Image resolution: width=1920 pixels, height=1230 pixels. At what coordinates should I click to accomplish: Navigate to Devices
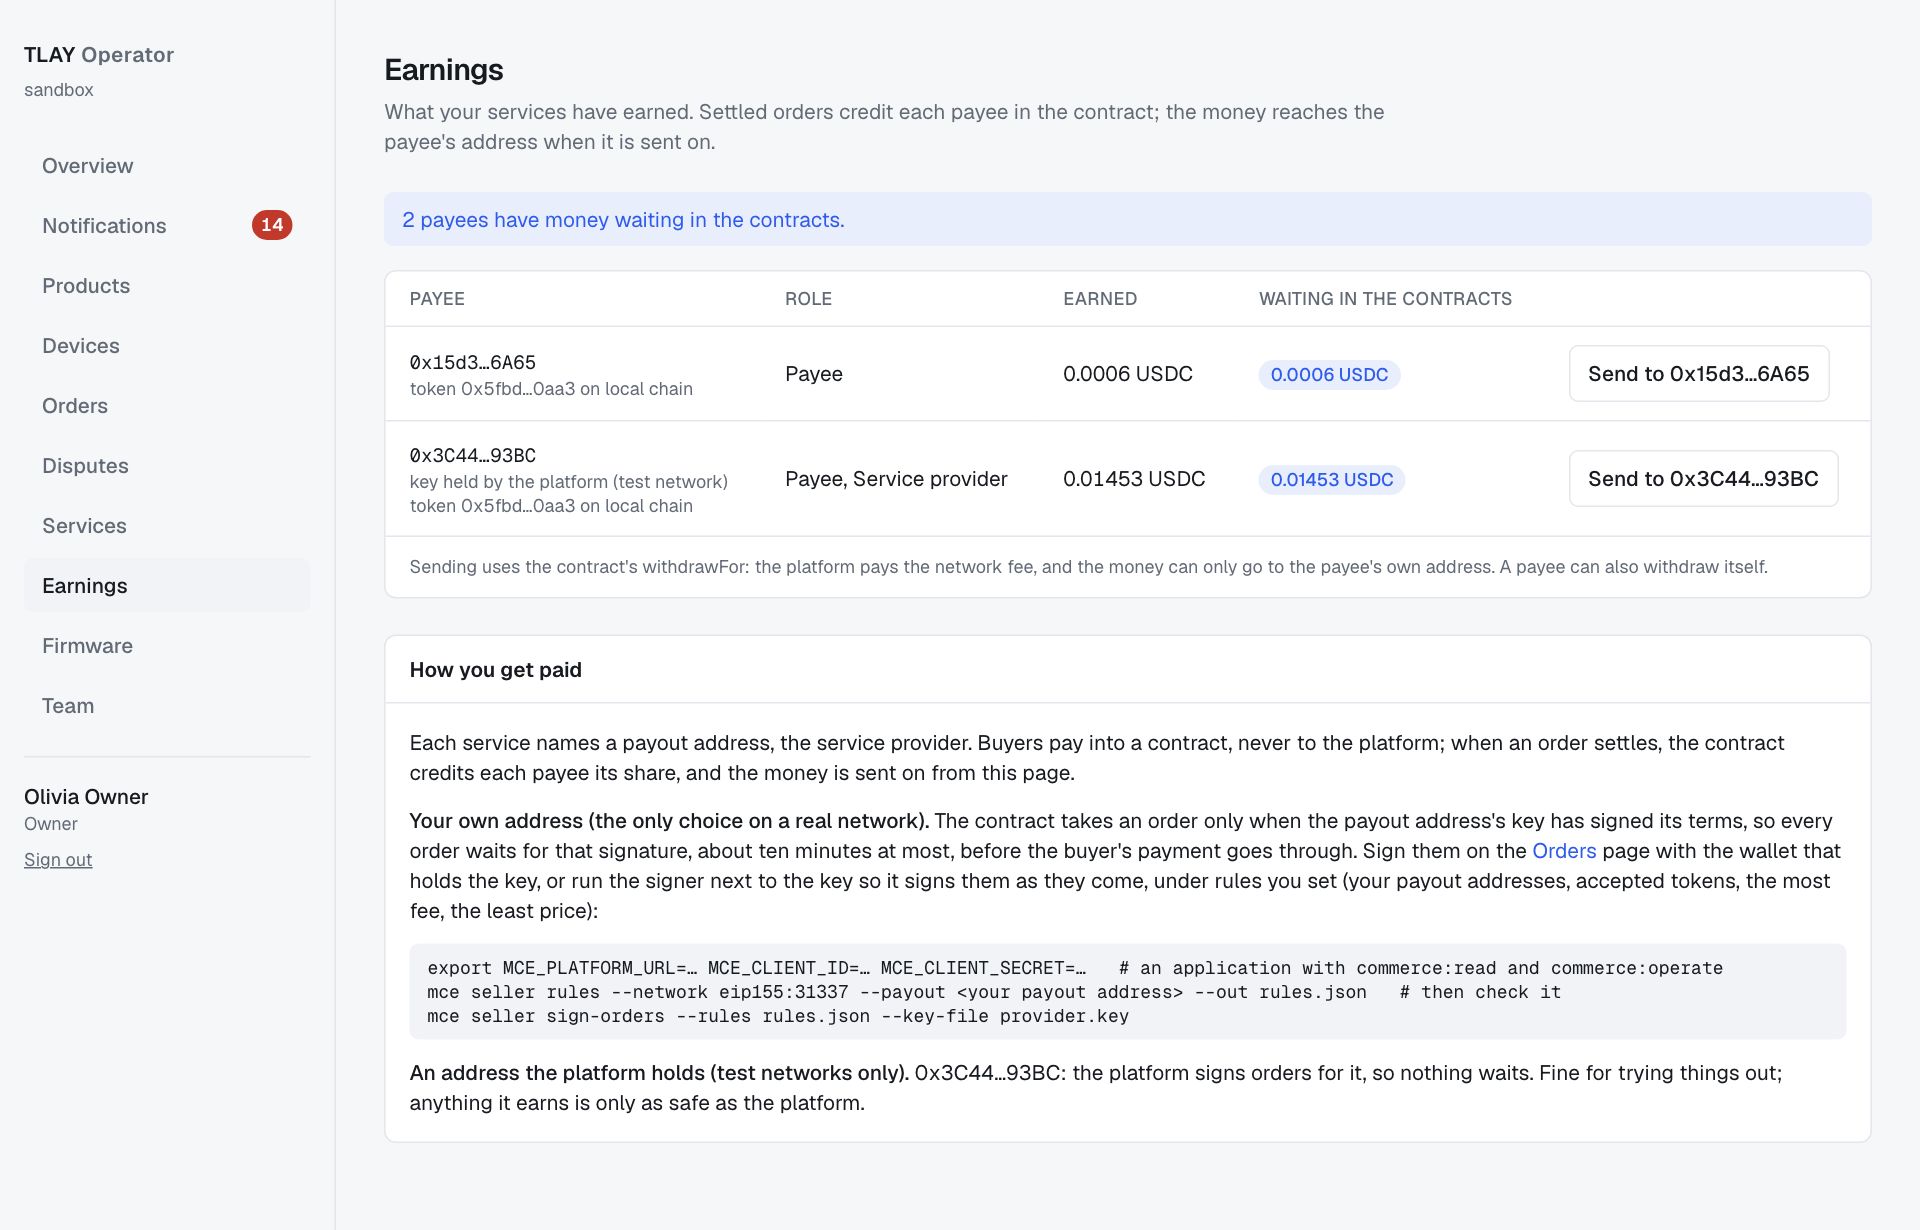pos(167,346)
